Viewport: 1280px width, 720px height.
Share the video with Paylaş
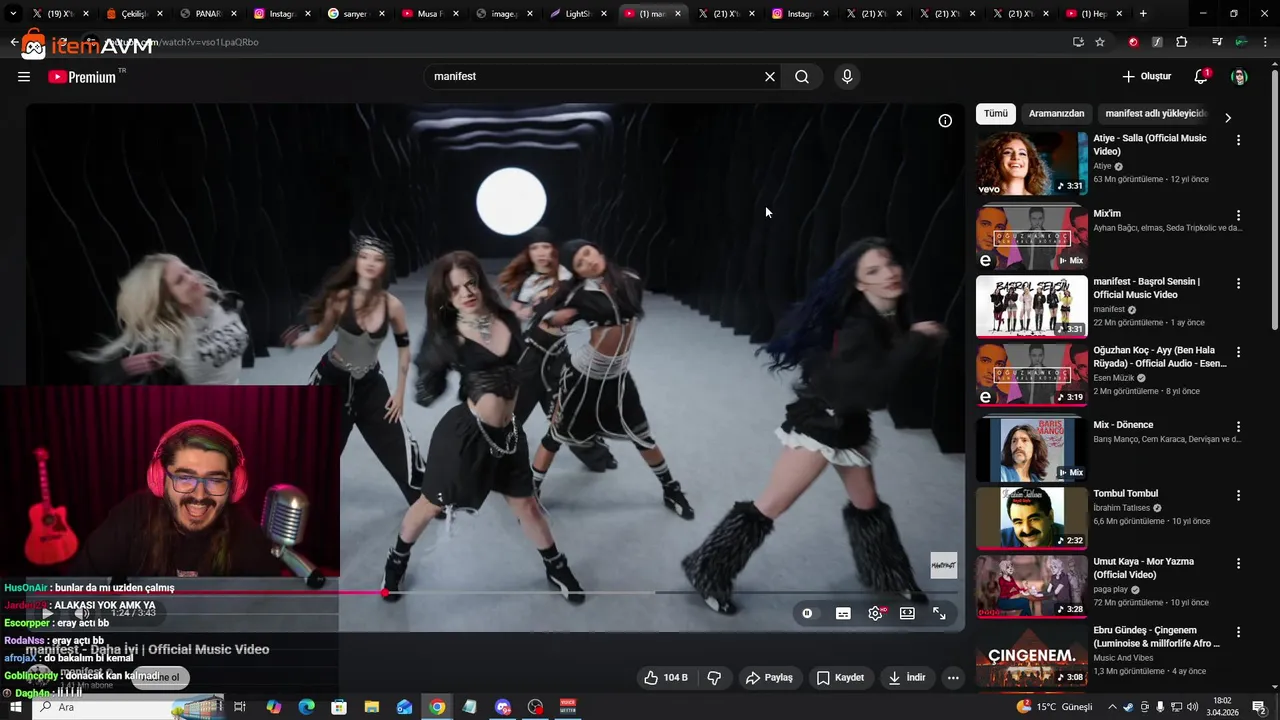click(x=769, y=678)
